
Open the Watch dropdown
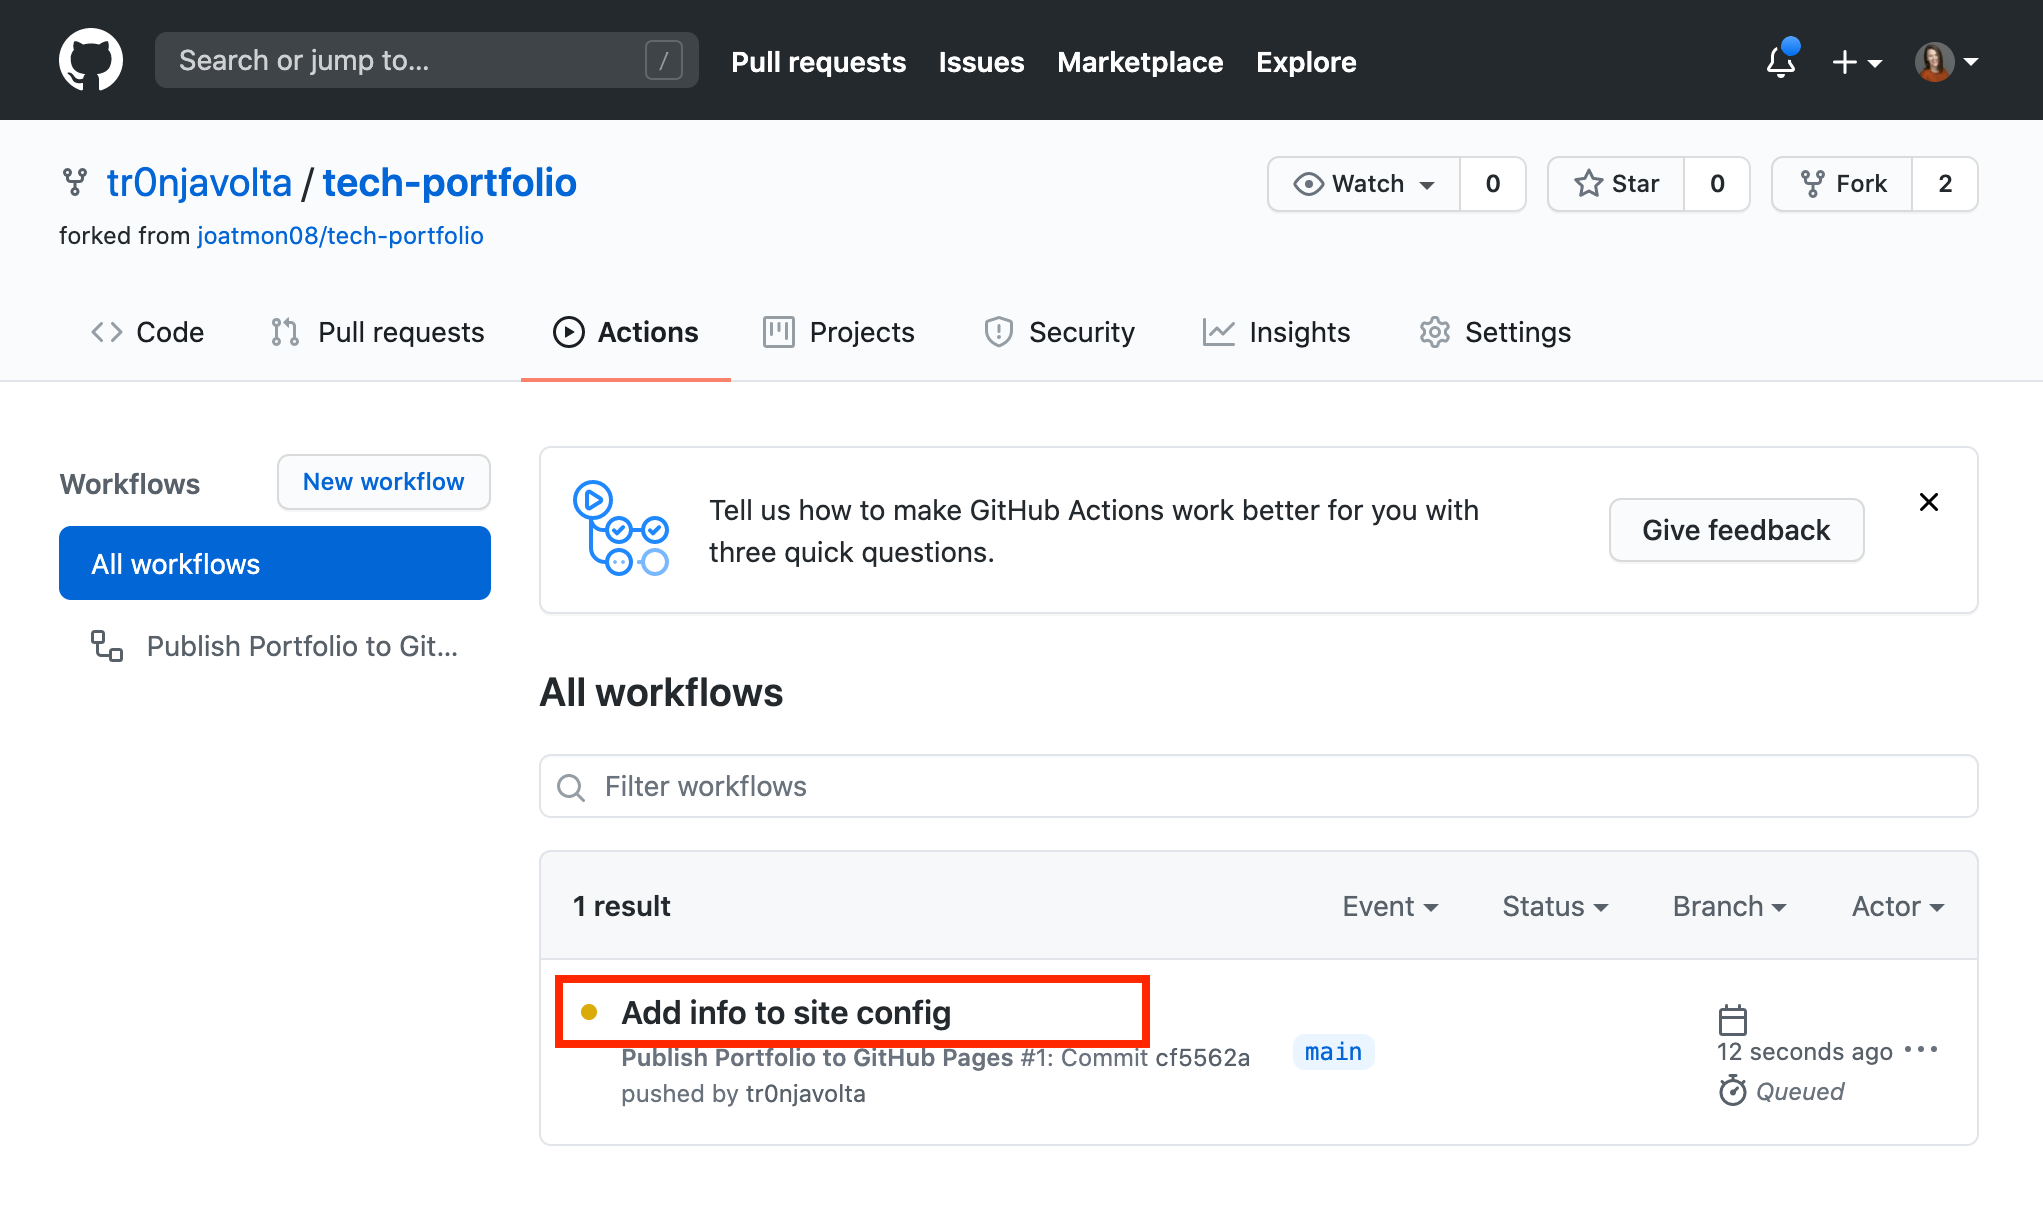pos(1364,184)
